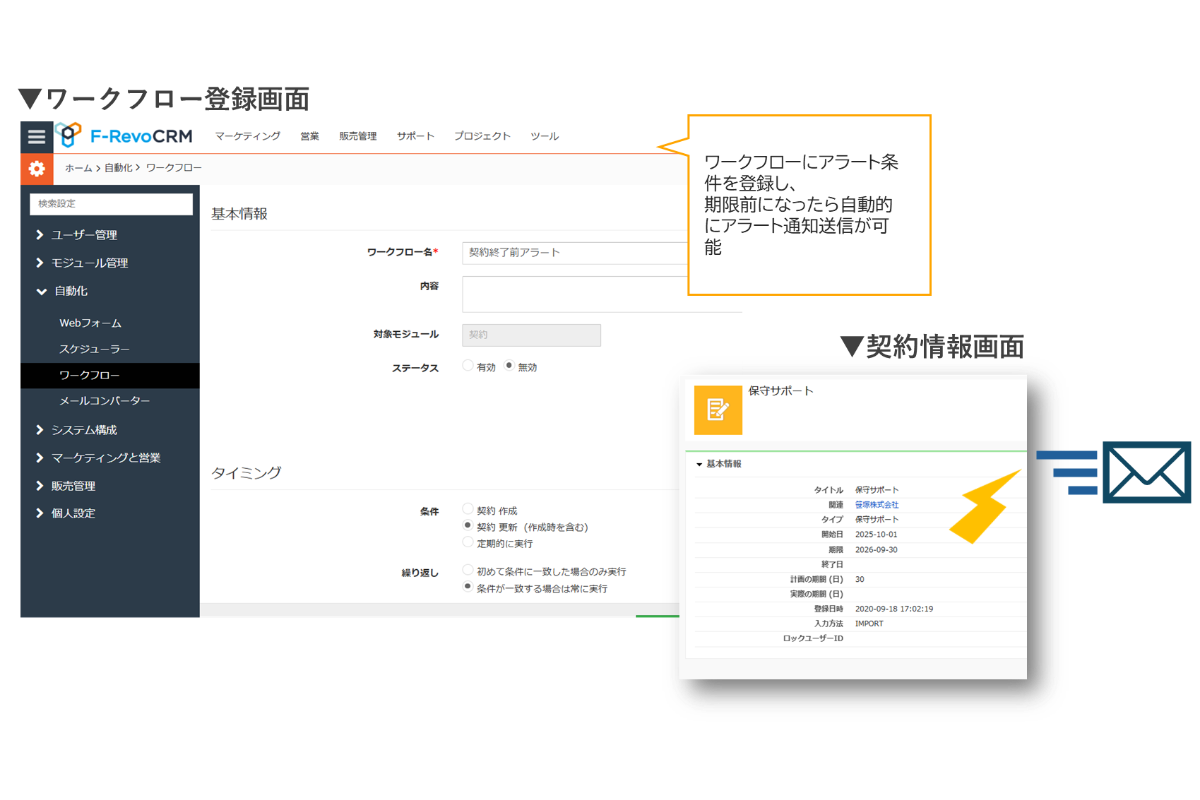Click the orange contract record icon on 保守サポート

pos(717,410)
